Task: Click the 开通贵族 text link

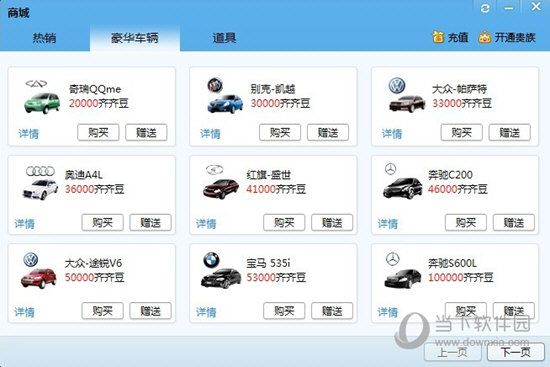Action: click(x=515, y=37)
